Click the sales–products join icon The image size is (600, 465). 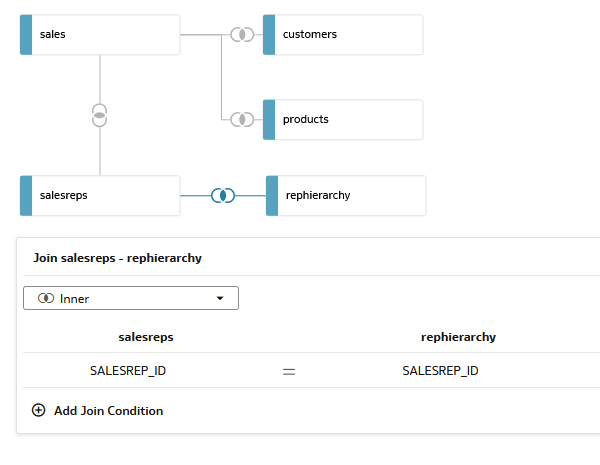coord(241,120)
